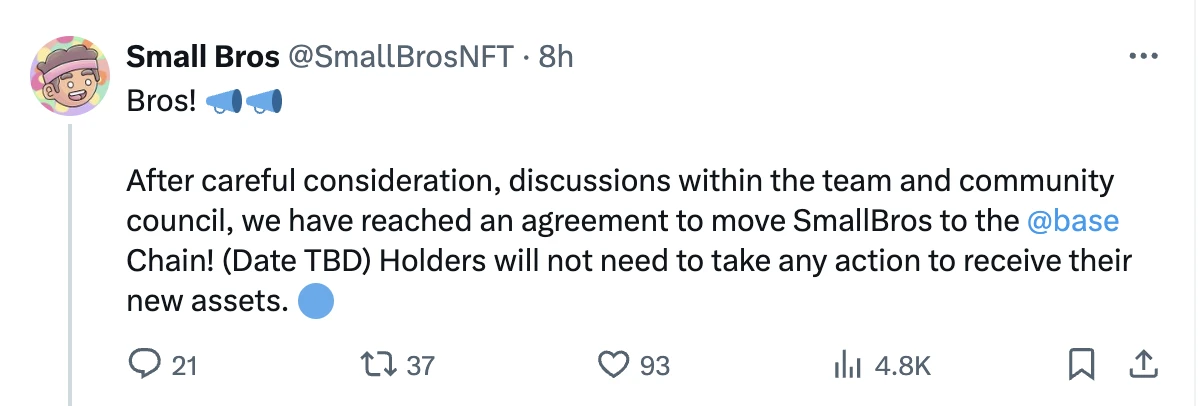Viewport: 1198px width, 406px height.
Task: Open the tweet via the 8h timestamp
Action: click(x=556, y=58)
